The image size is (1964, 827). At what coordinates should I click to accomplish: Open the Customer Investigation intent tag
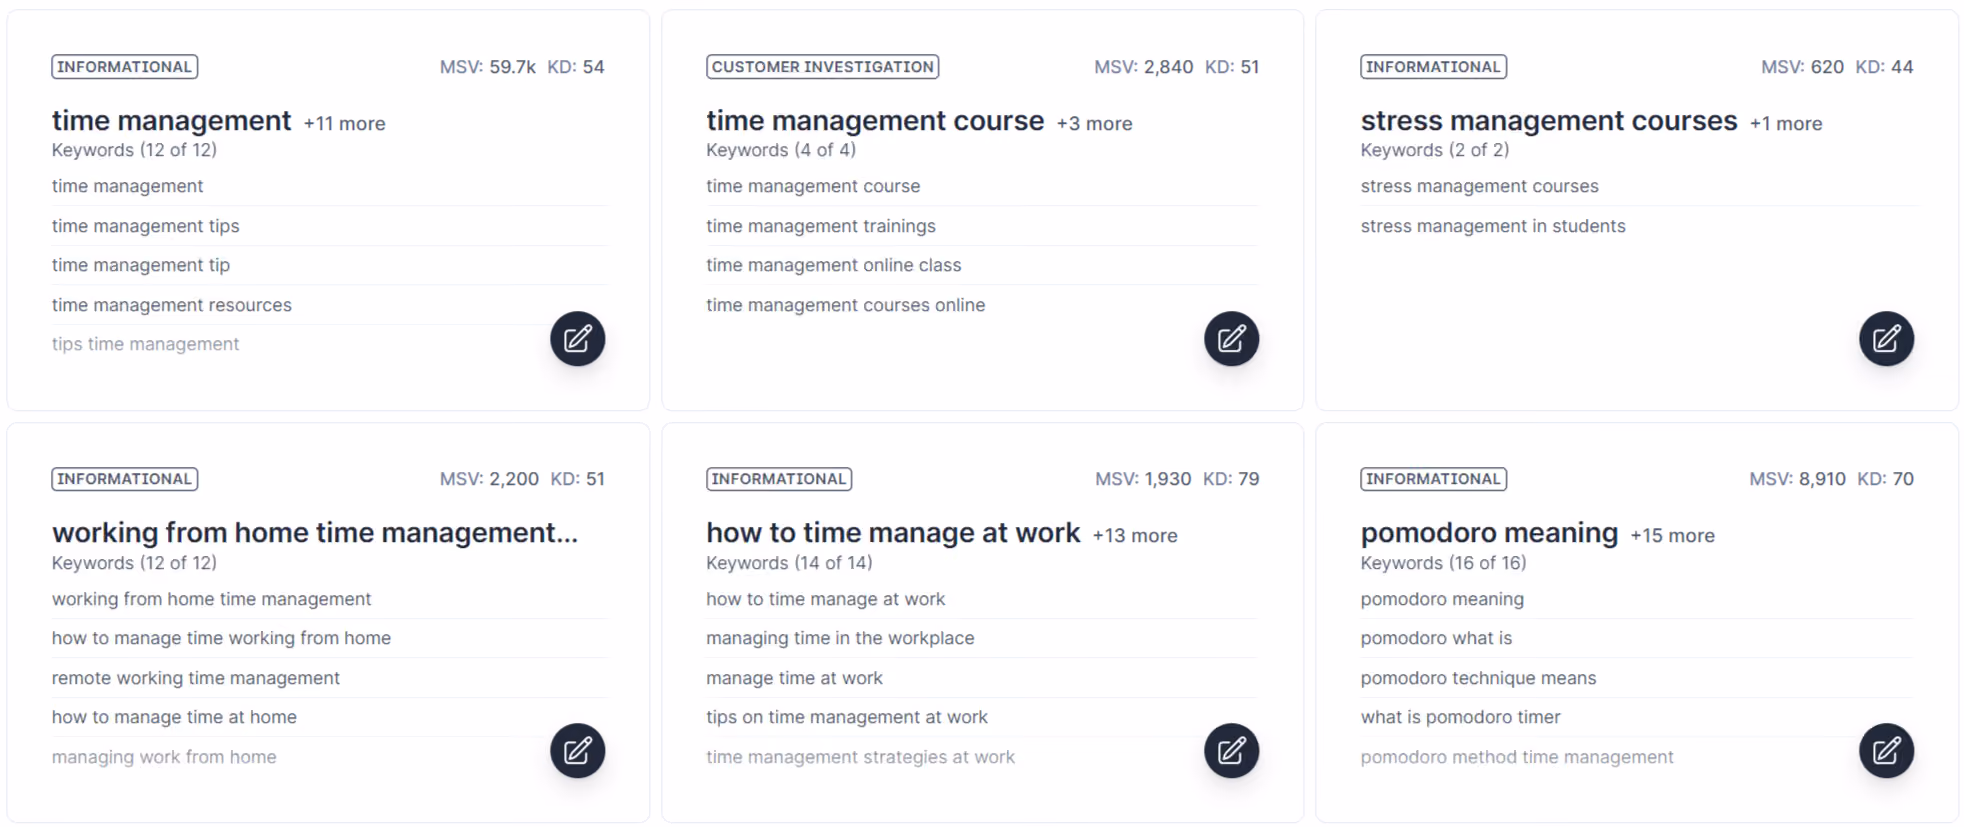pos(822,67)
